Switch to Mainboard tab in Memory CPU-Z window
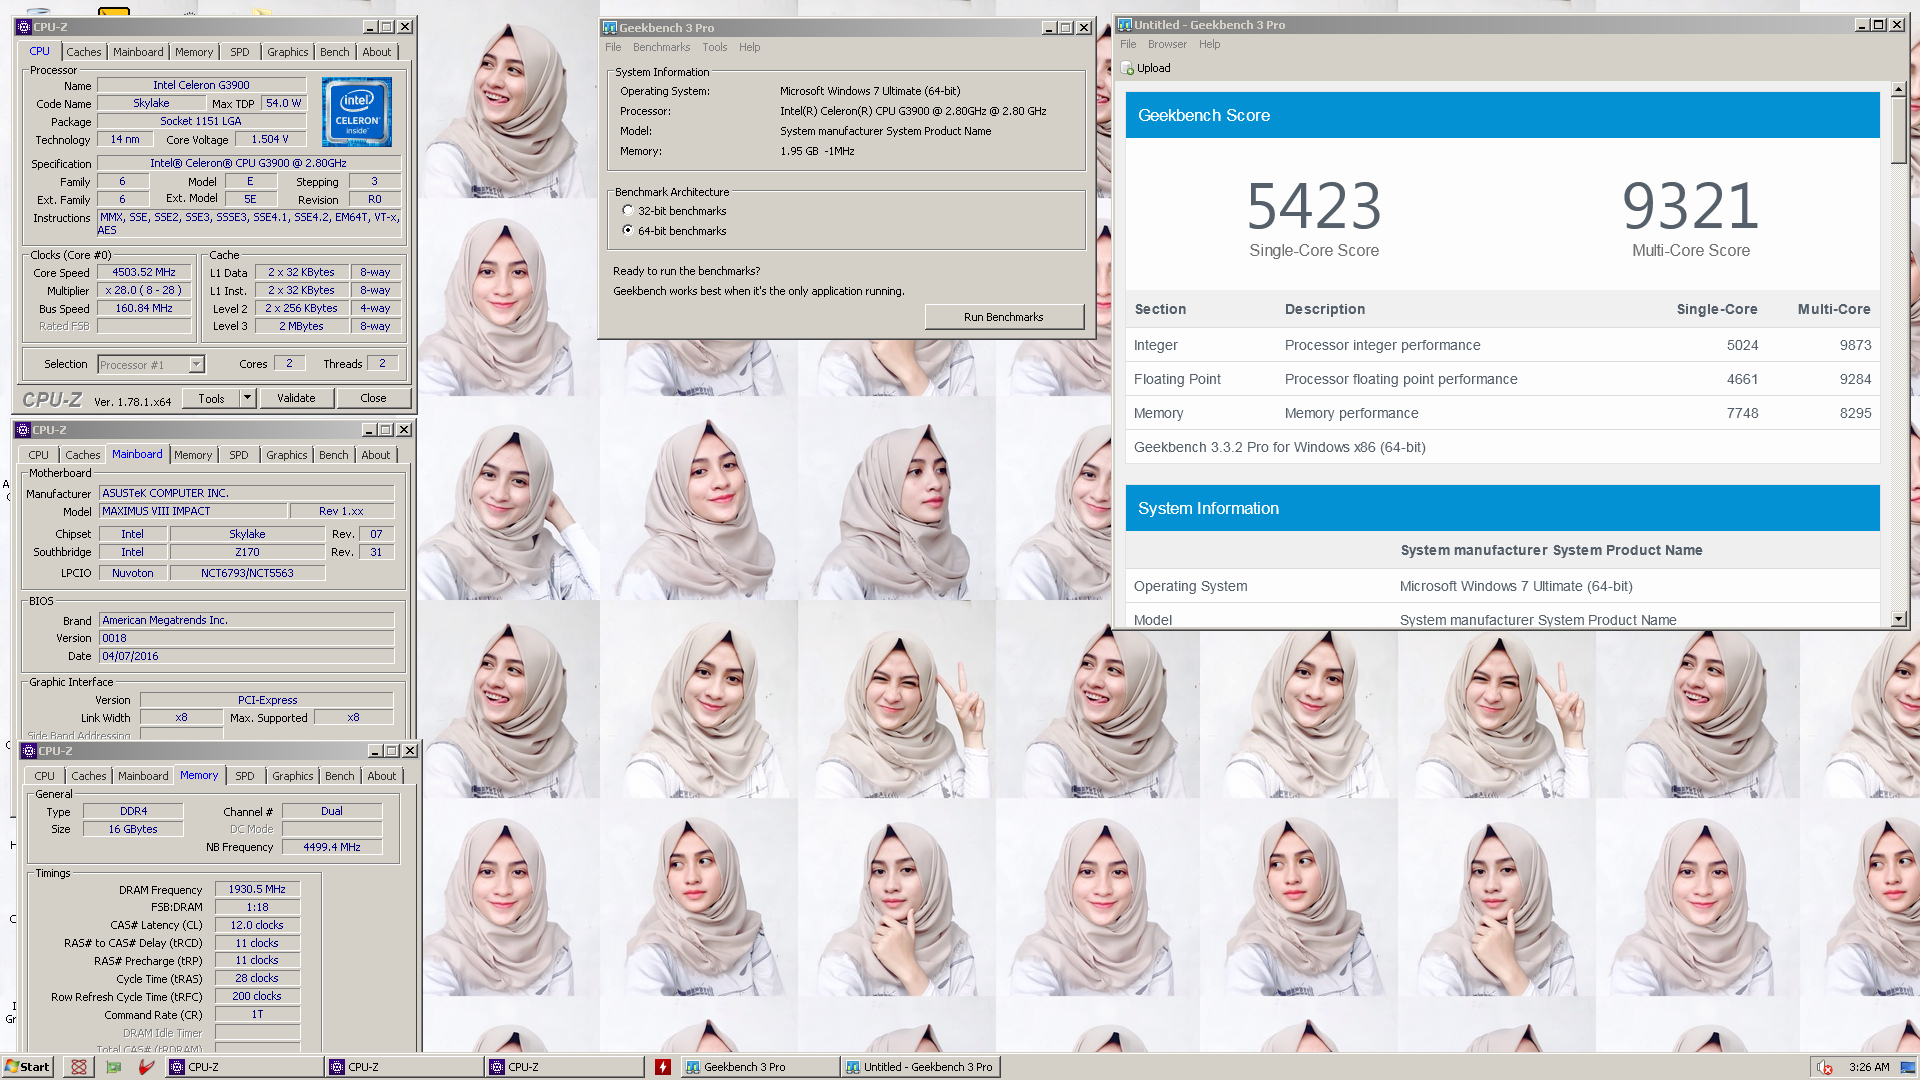 (143, 776)
